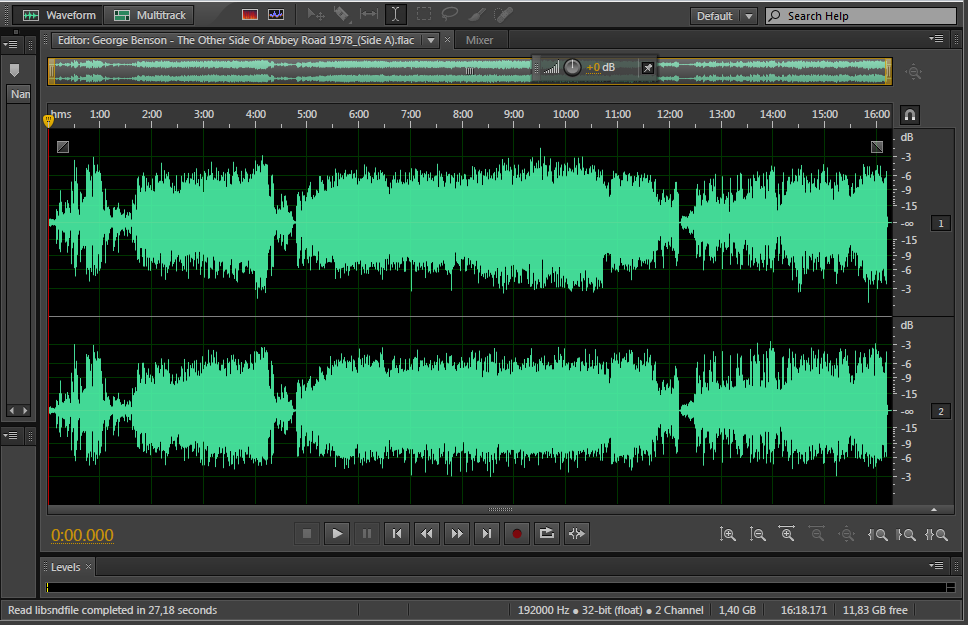This screenshot has width=968, height=625.
Task: Toggle snapping with the magnet icon
Action: (910, 115)
